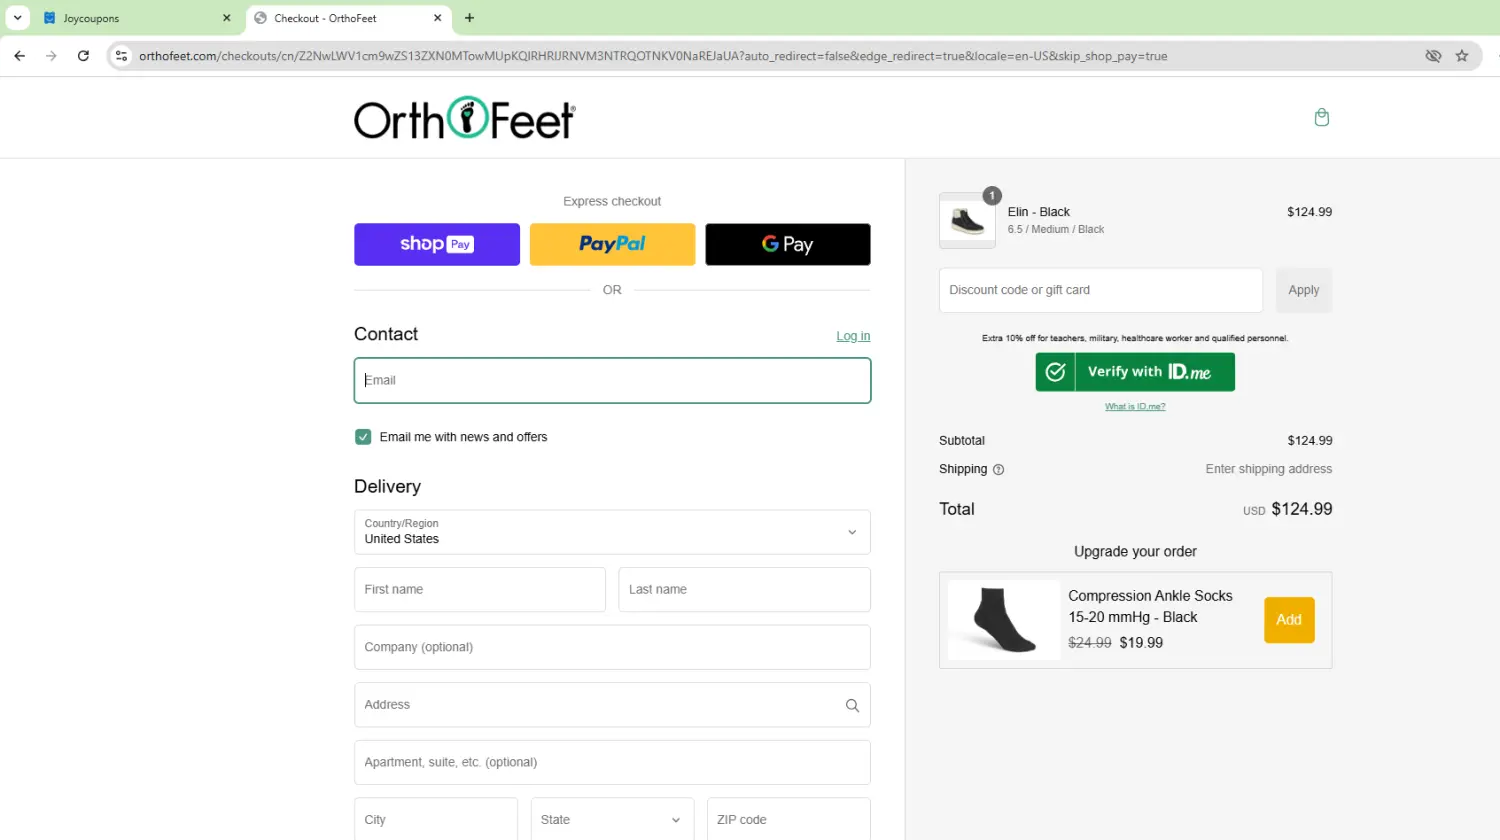Reload the checkout page
The width and height of the screenshot is (1500, 840).
tap(84, 56)
